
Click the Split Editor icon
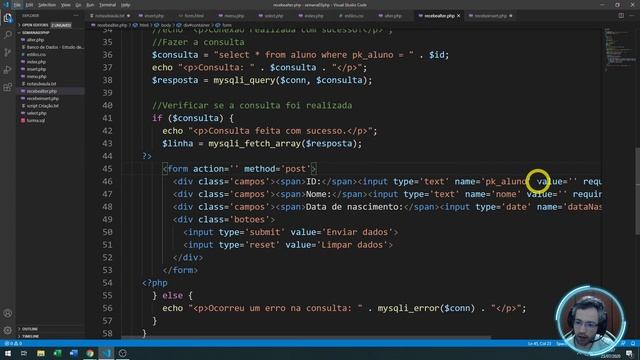(x=621, y=16)
